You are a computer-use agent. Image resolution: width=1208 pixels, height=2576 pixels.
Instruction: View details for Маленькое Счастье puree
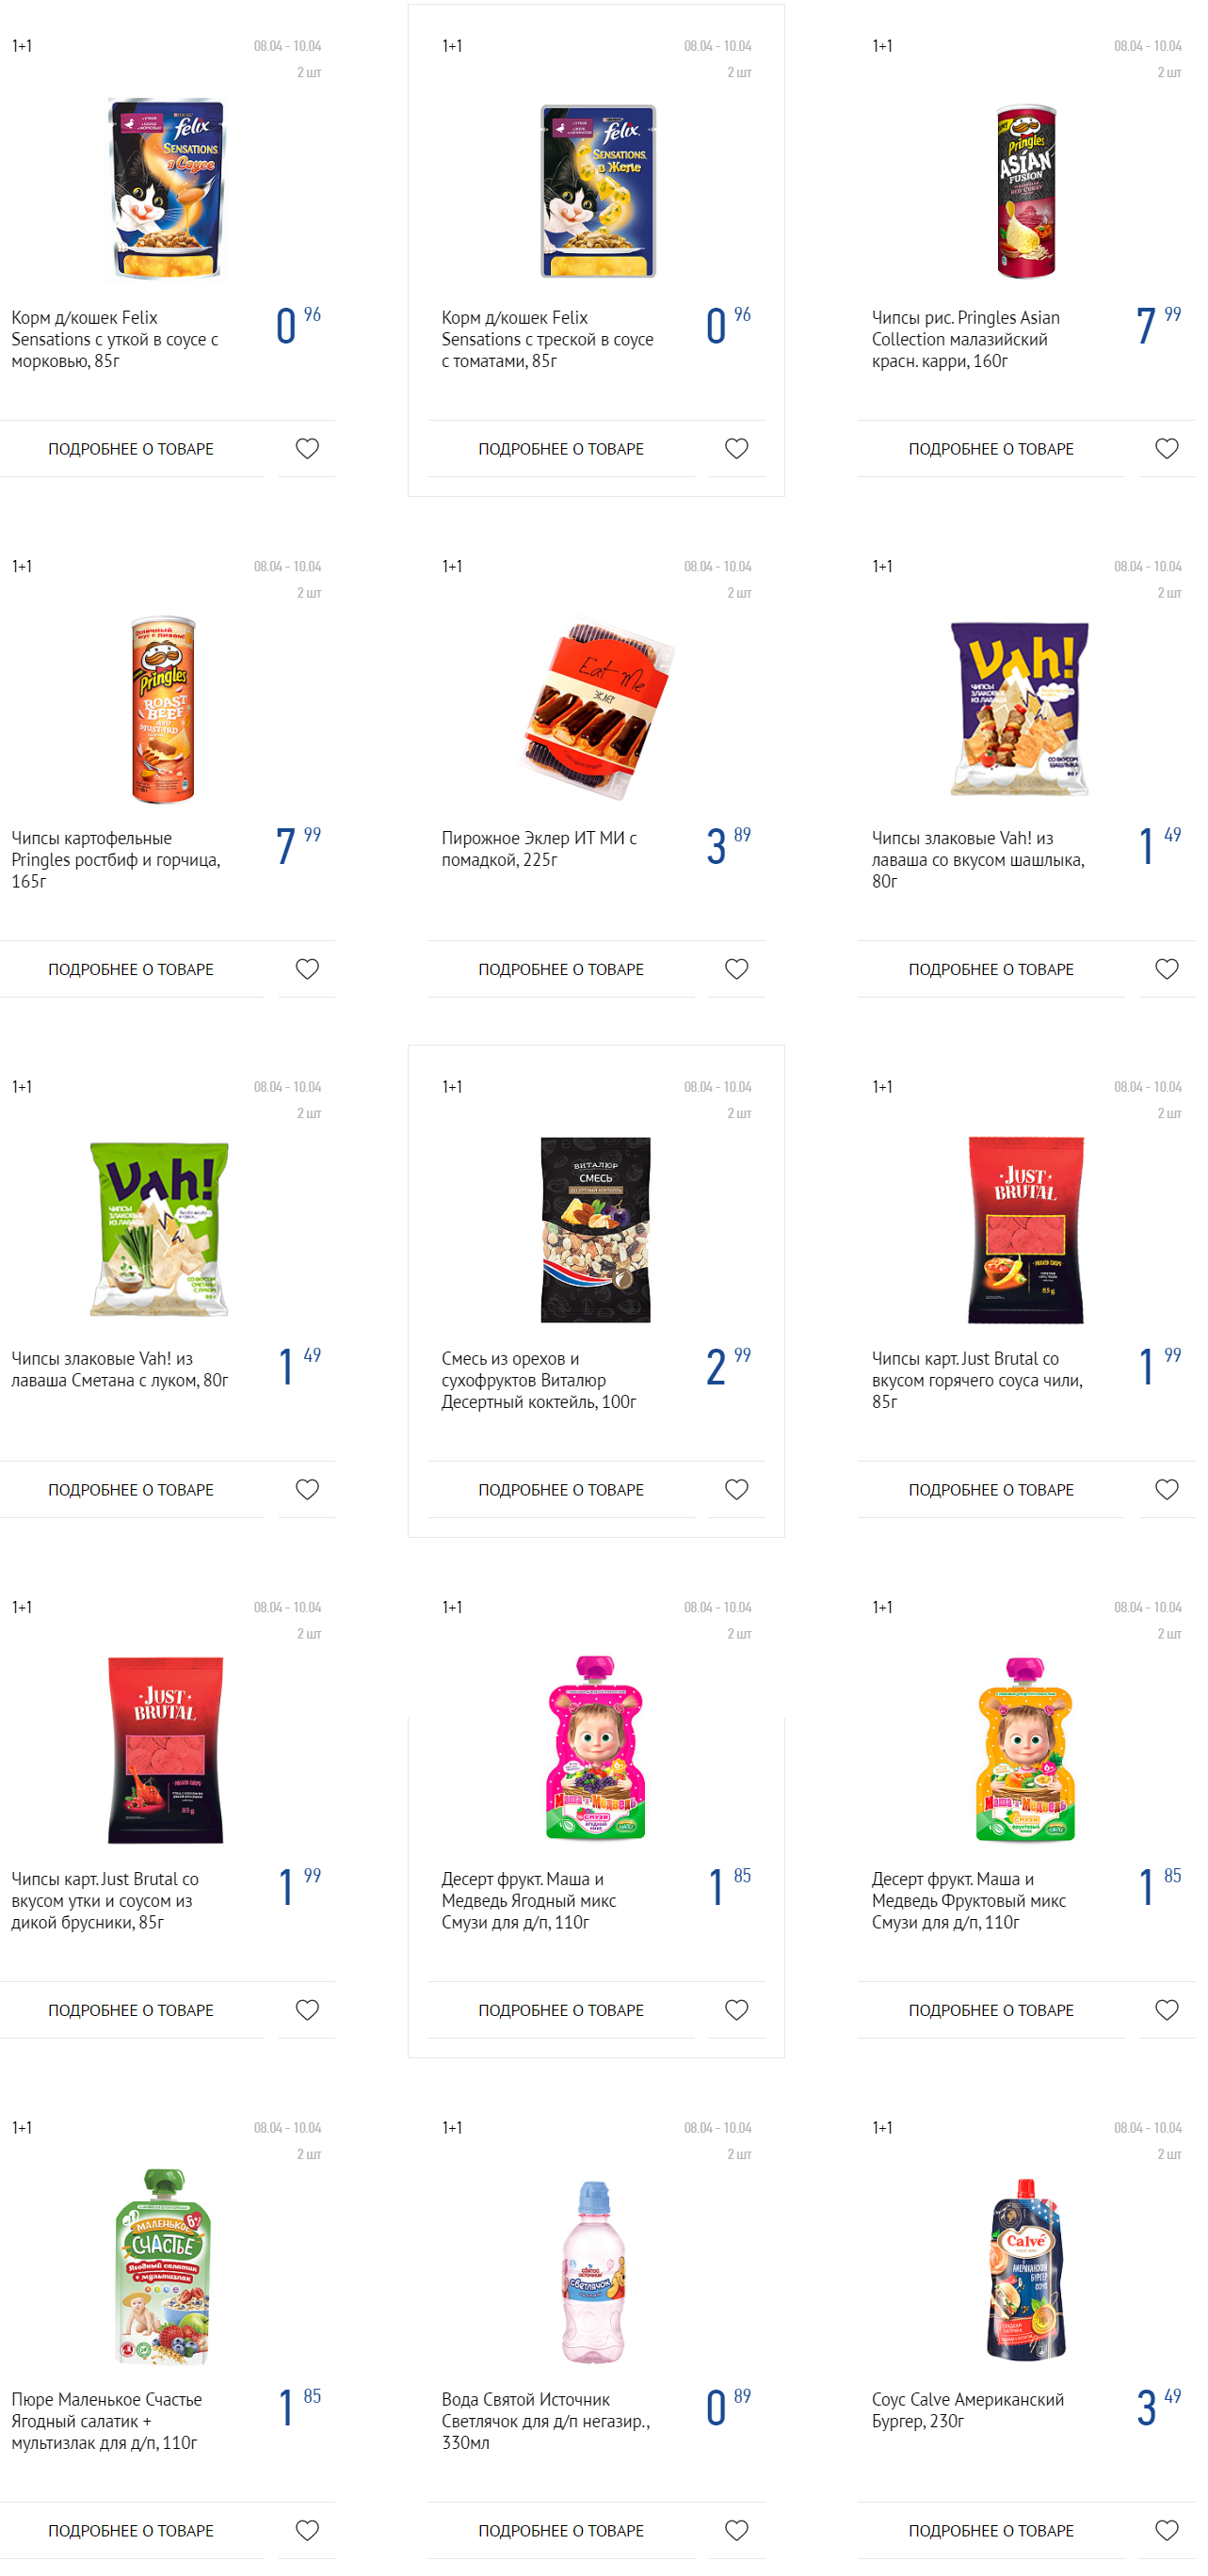click(x=131, y=2529)
